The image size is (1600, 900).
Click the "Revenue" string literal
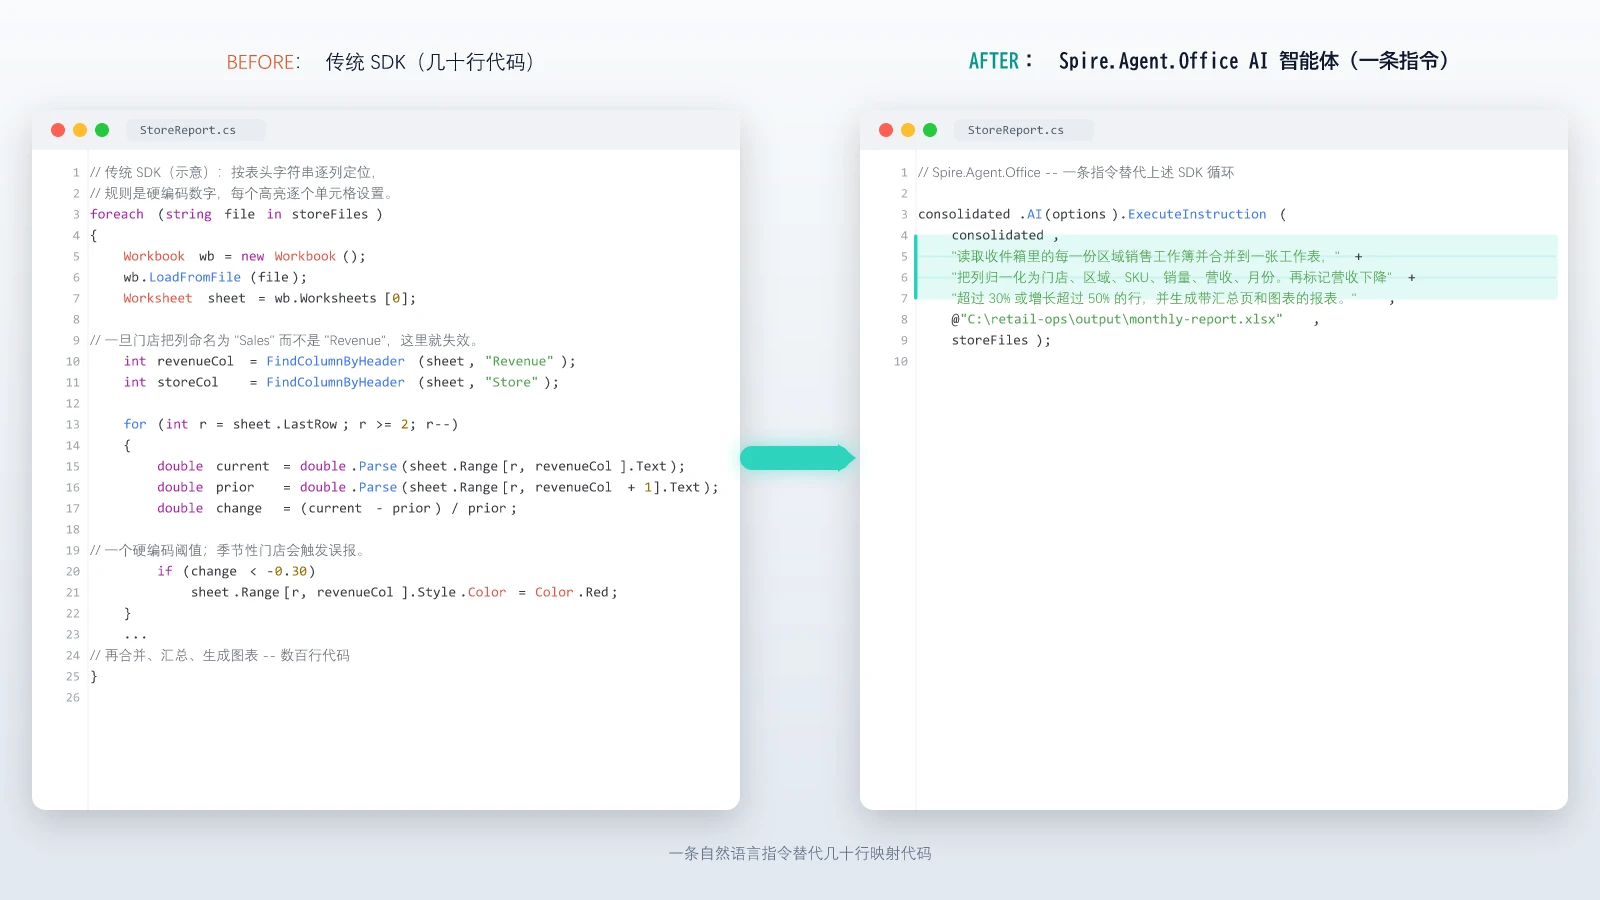coord(519,361)
